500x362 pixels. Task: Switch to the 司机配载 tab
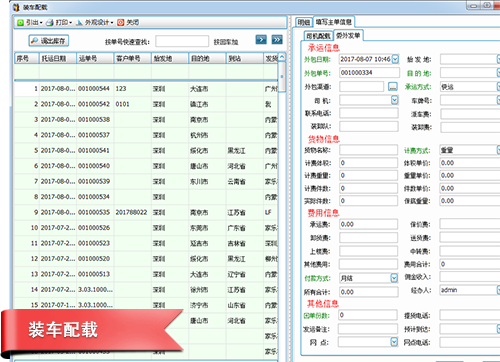pyautogui.click(x=318, y=36)
